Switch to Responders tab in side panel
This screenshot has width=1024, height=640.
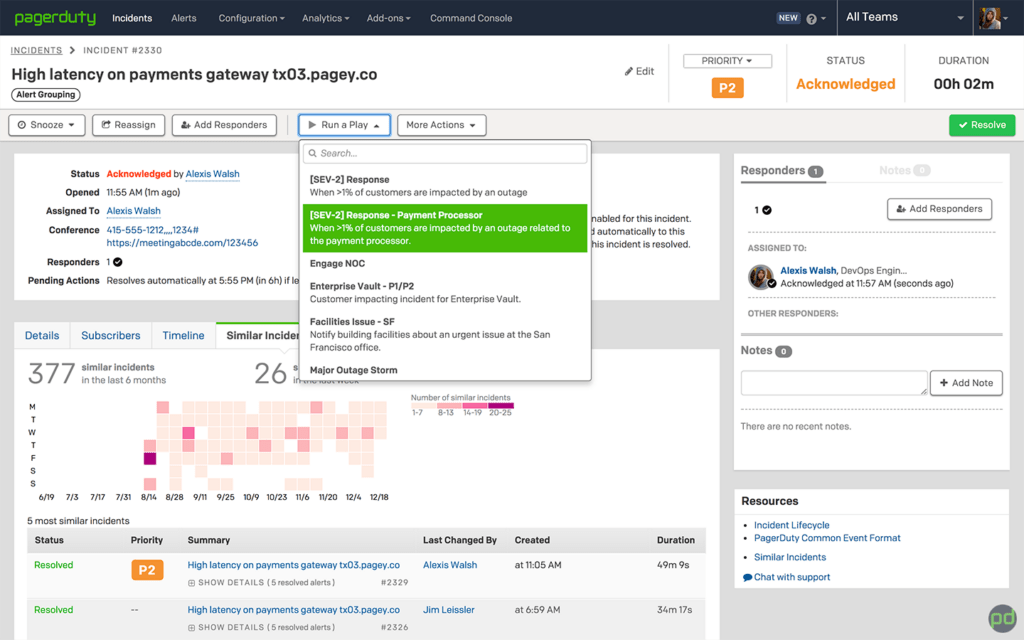coord(782,170)
